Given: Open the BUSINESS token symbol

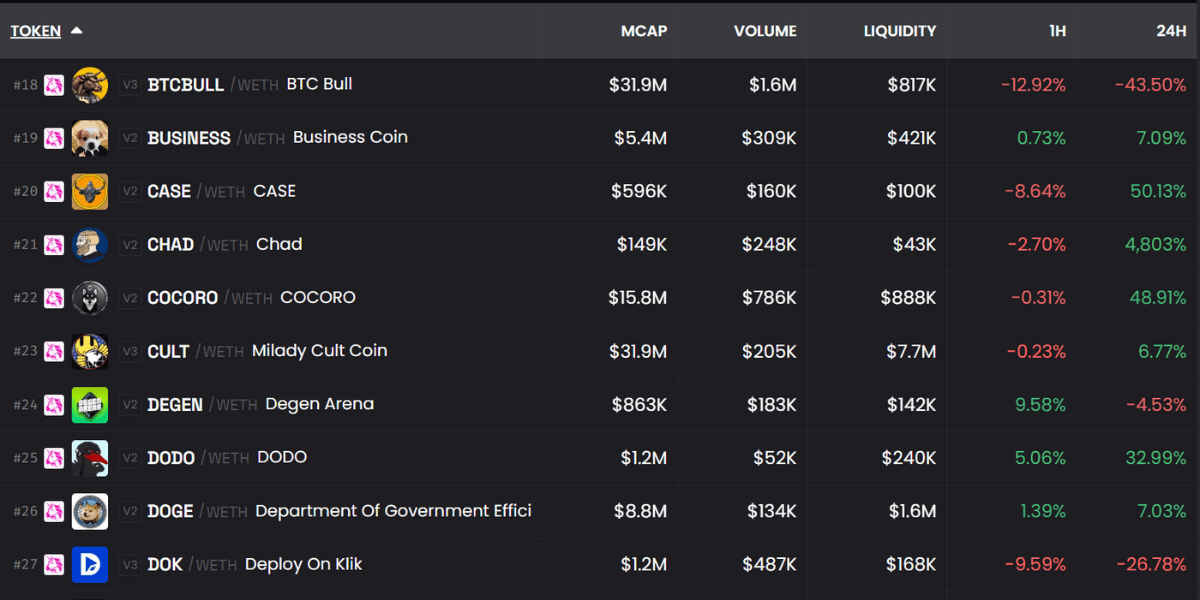Looking at the screenshot, I should (189, 138).
